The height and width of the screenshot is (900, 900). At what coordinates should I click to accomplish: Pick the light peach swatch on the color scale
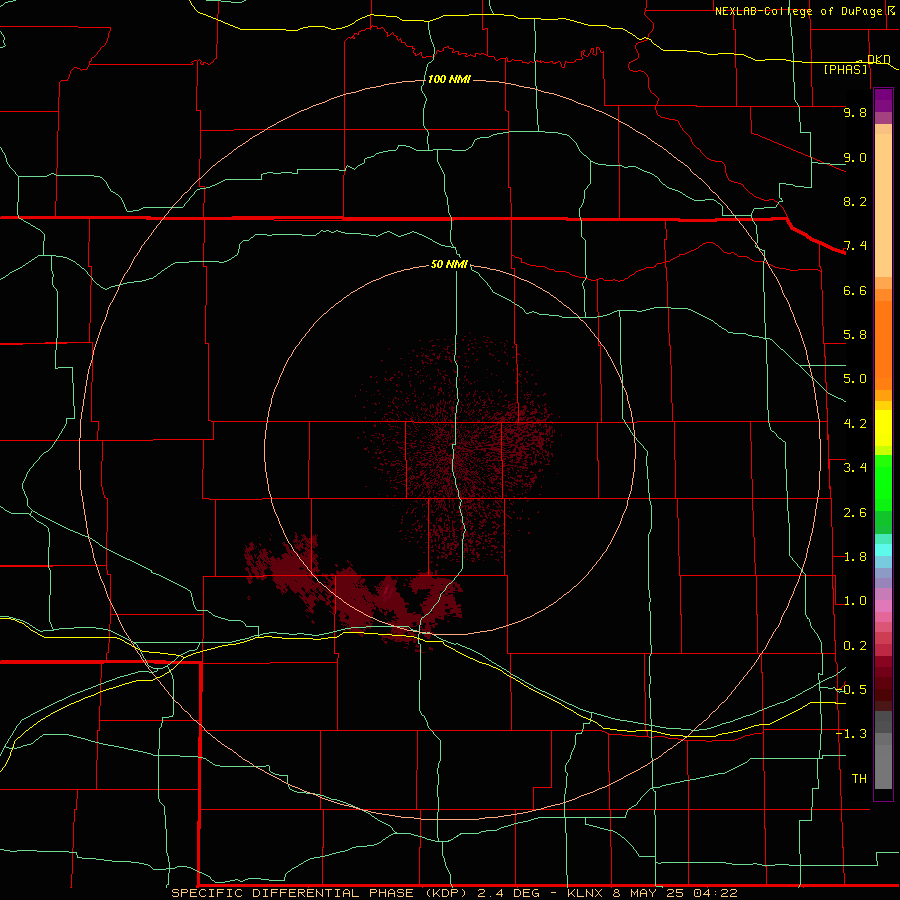pyautogui.click(x=883, y=205)
